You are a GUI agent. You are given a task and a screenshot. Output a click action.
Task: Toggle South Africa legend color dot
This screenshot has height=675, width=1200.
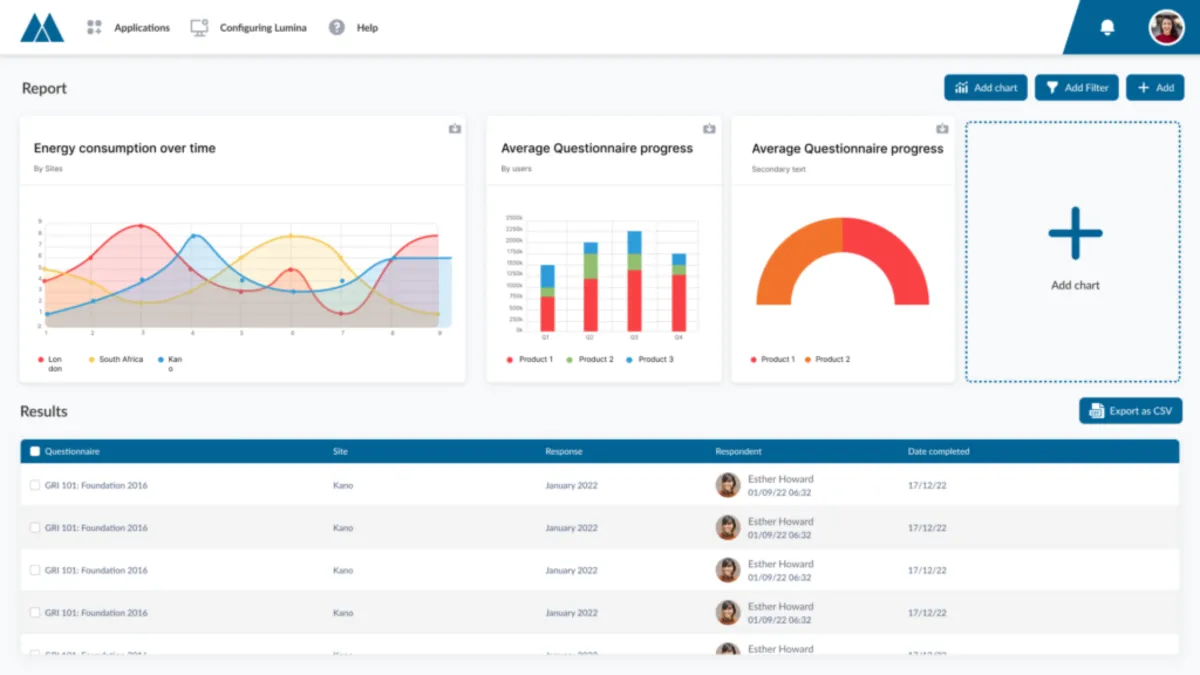pos(92,360)
